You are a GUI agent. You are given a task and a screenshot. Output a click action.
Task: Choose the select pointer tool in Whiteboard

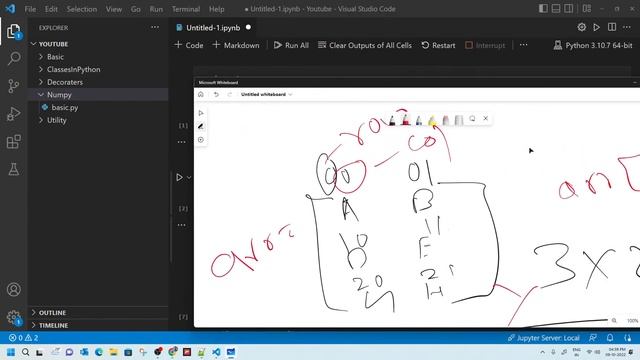[x=201, y=113]
